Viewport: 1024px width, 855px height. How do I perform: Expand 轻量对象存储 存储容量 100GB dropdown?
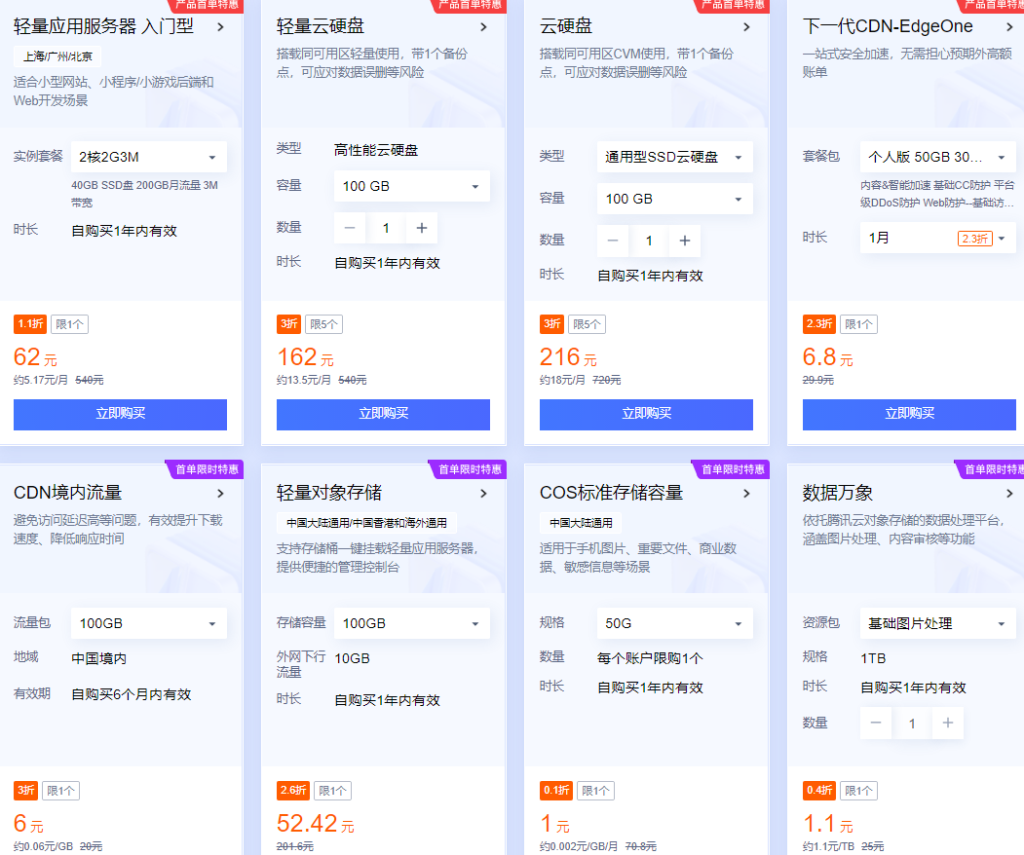[x=412, y=623]
